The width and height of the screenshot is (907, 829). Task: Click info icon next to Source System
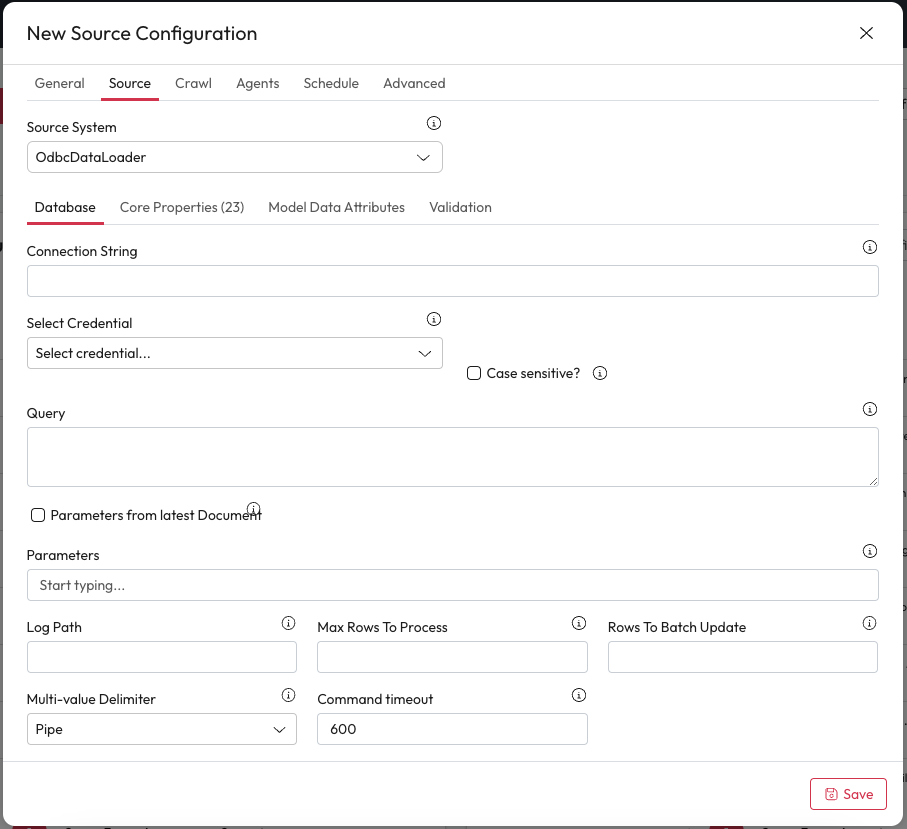click(x=434, y=123)
